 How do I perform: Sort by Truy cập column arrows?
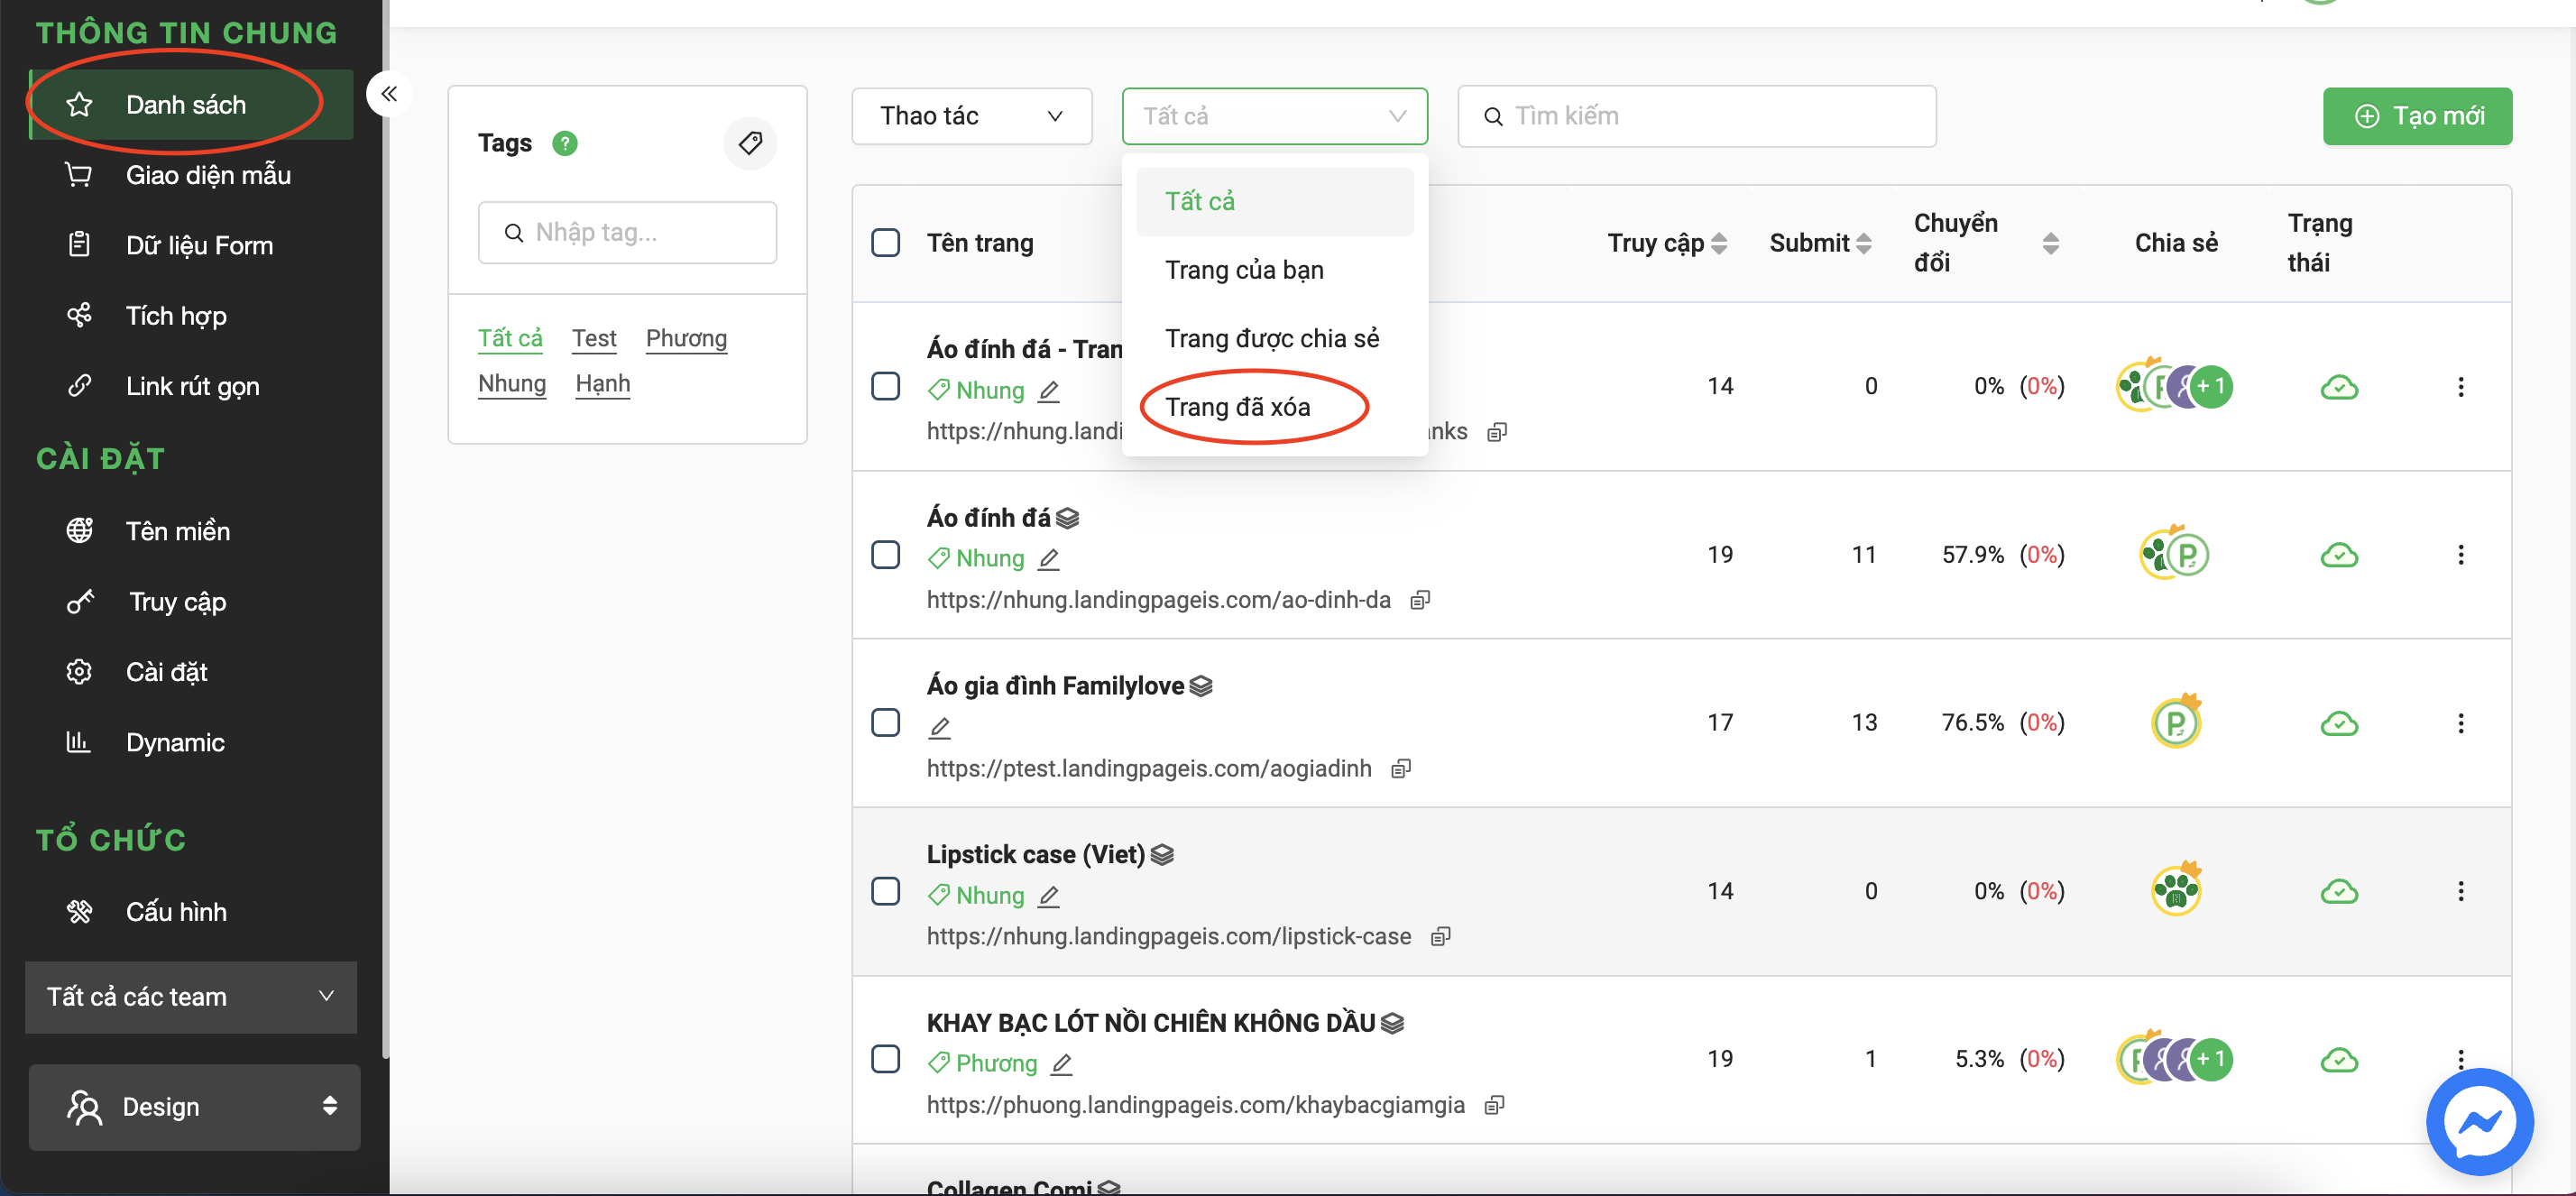click(x=1719, y=243)
